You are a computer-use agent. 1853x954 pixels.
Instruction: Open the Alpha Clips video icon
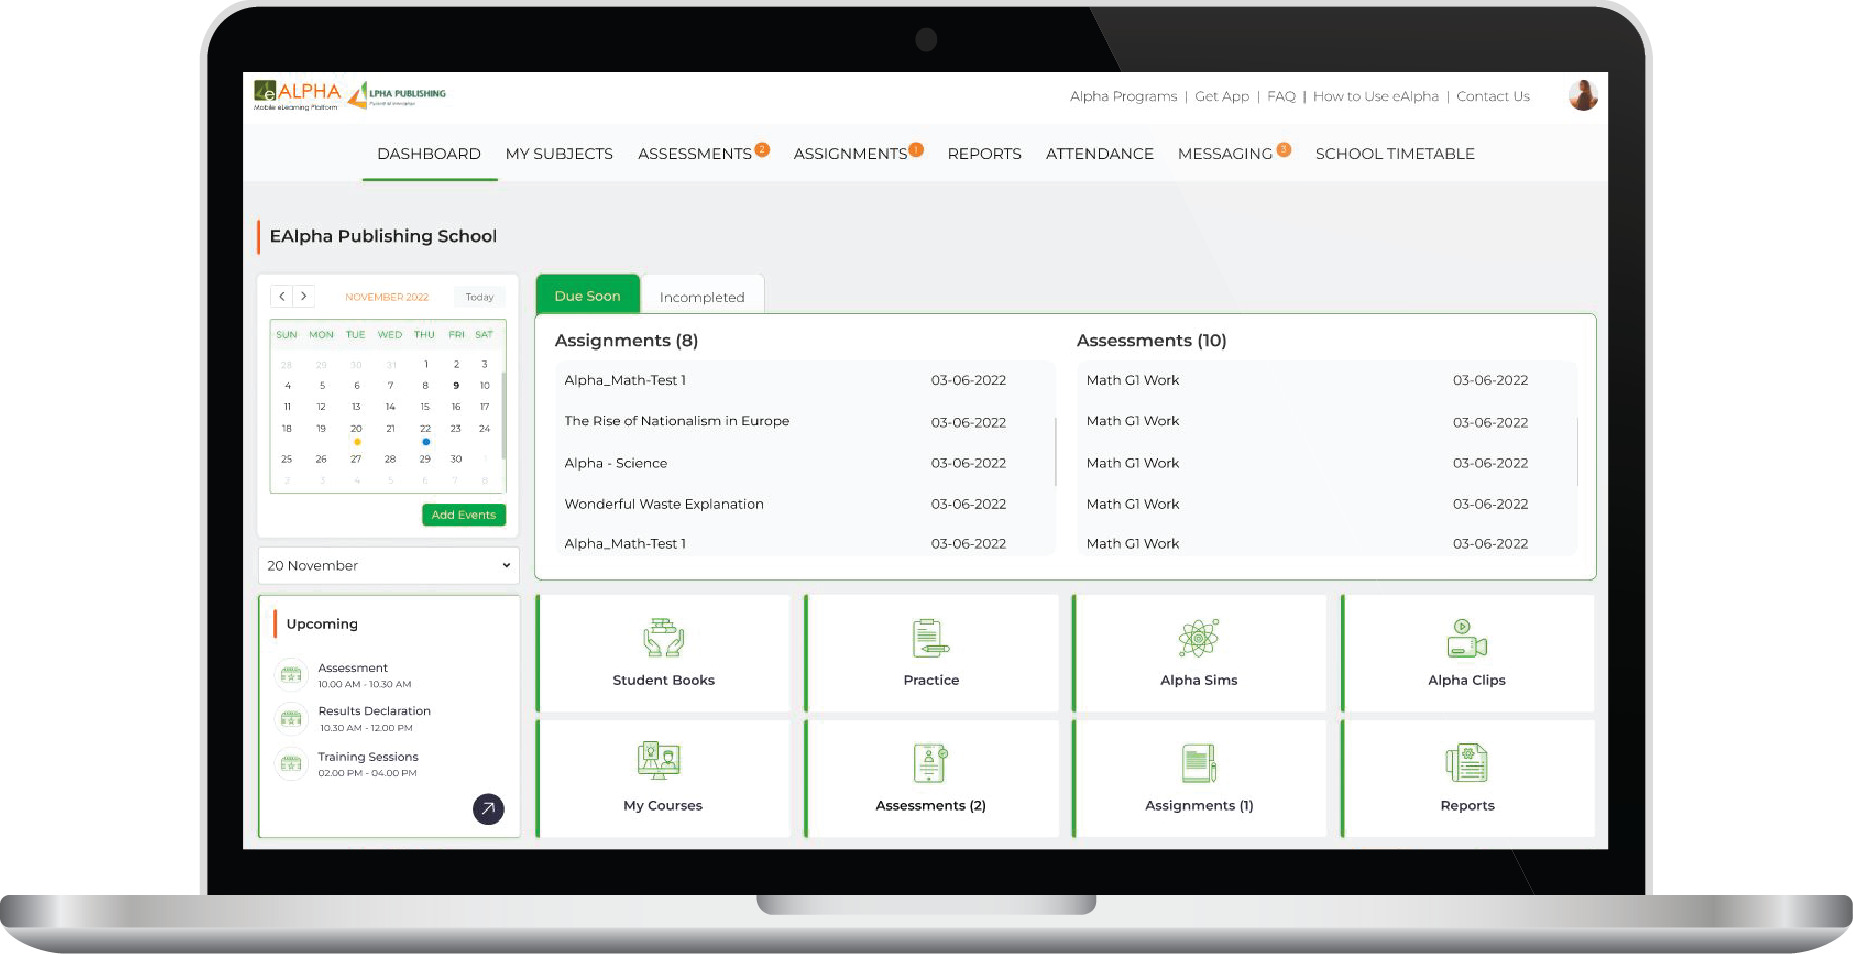(x=1466, y=639)
